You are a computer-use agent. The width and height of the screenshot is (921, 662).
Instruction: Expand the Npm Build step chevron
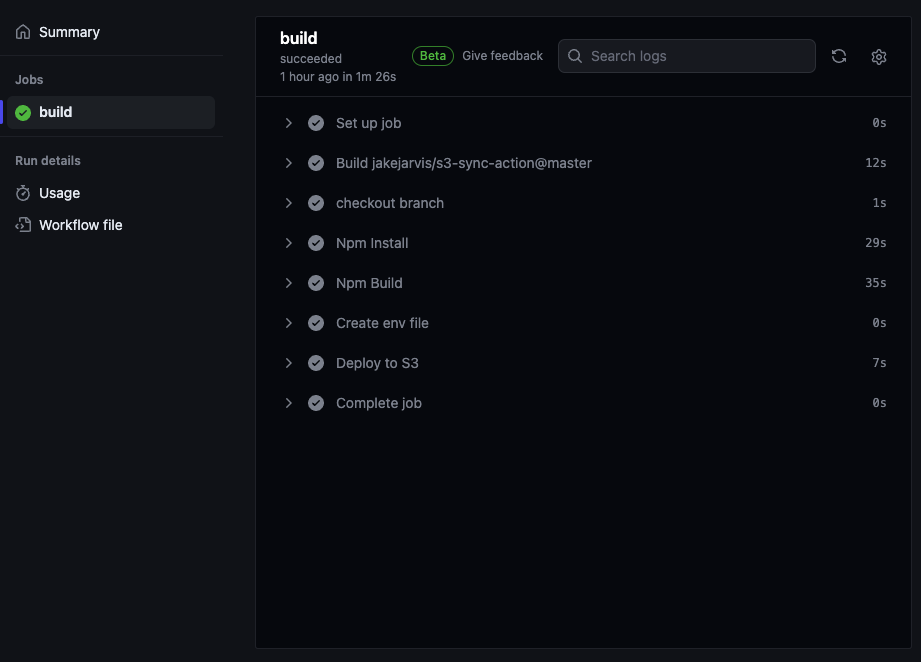click(x=288, y=283)
